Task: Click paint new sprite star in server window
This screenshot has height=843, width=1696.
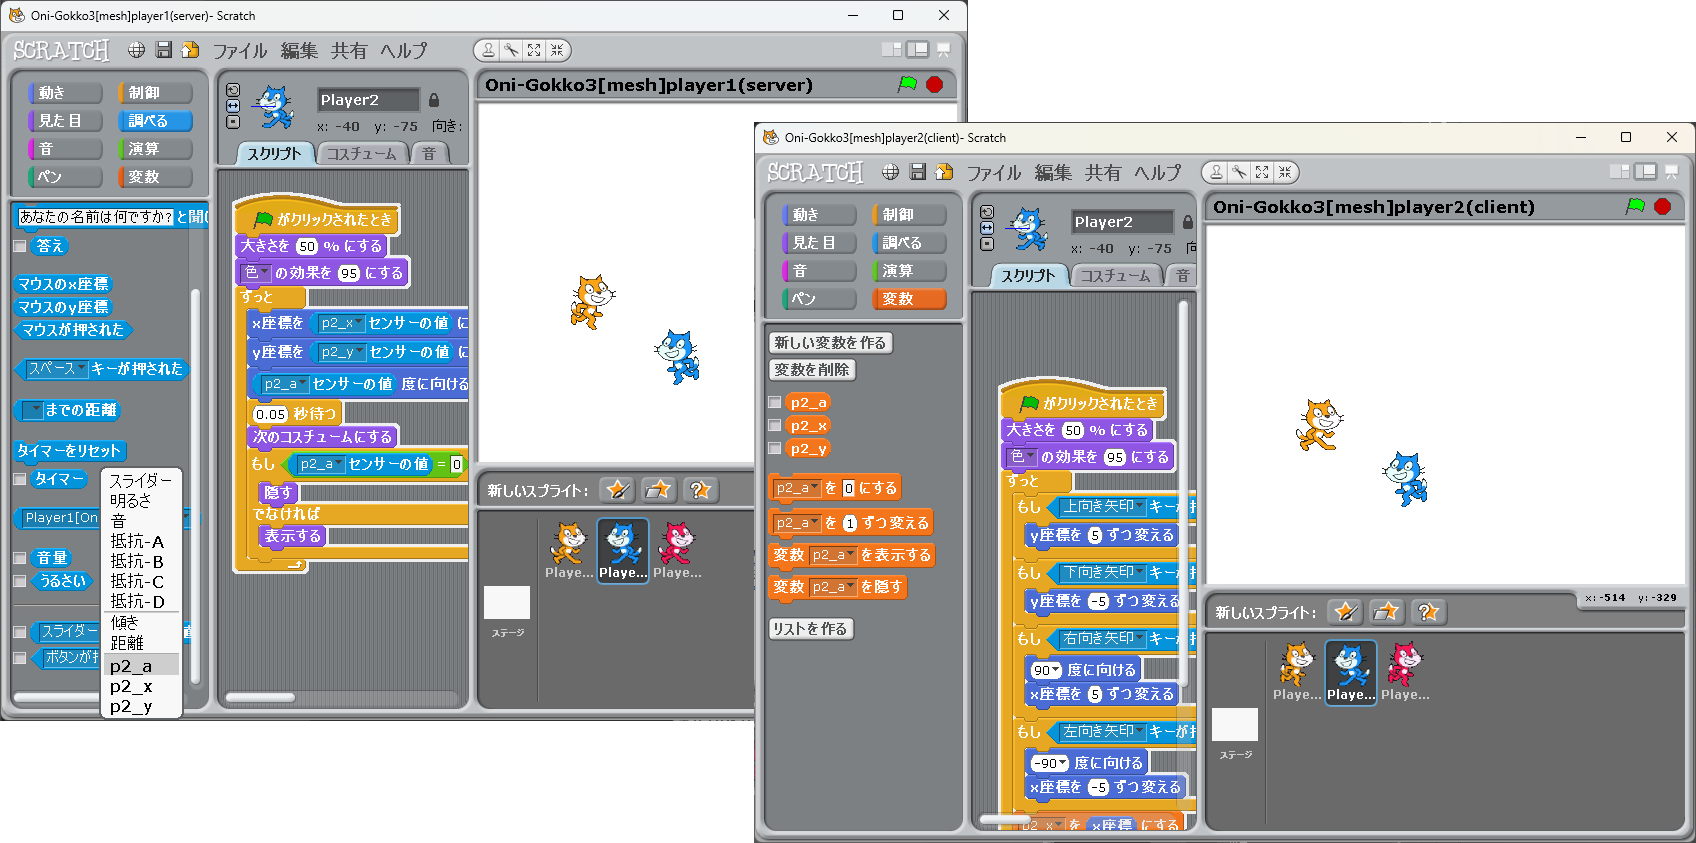Action: pyautogui.click(x=618, y=489)
